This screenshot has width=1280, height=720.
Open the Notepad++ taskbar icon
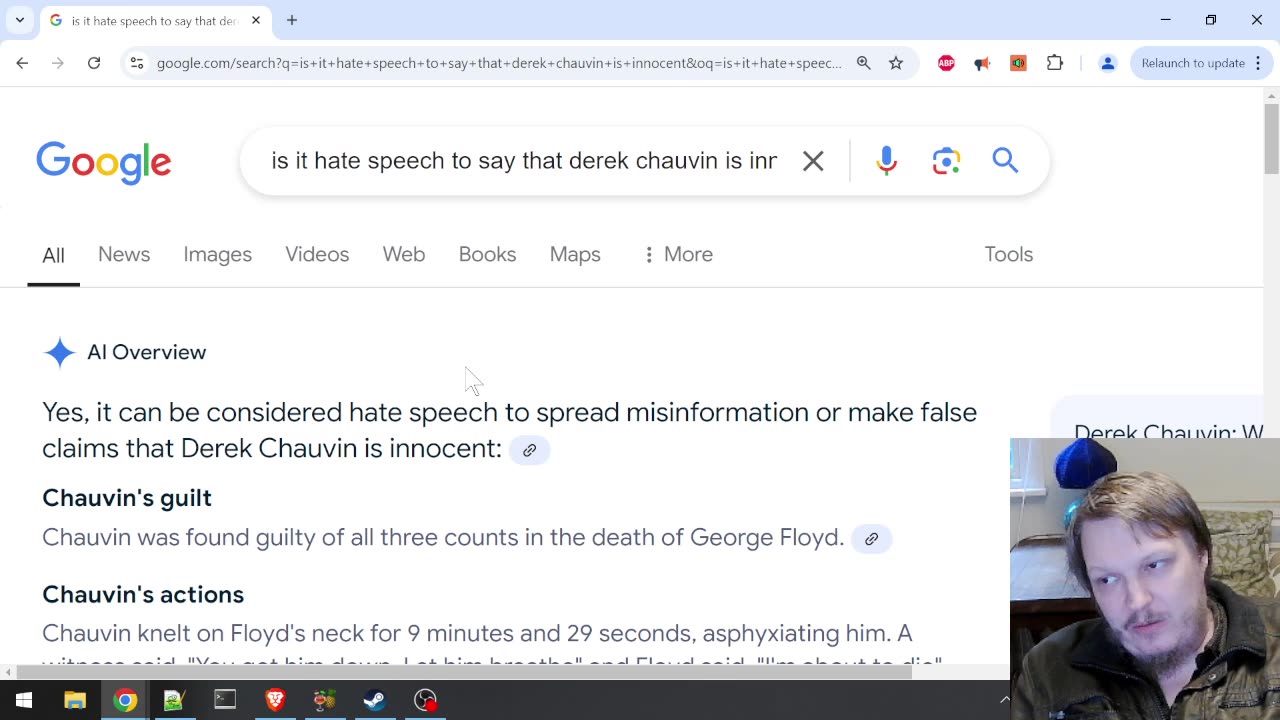coord(175,700)
